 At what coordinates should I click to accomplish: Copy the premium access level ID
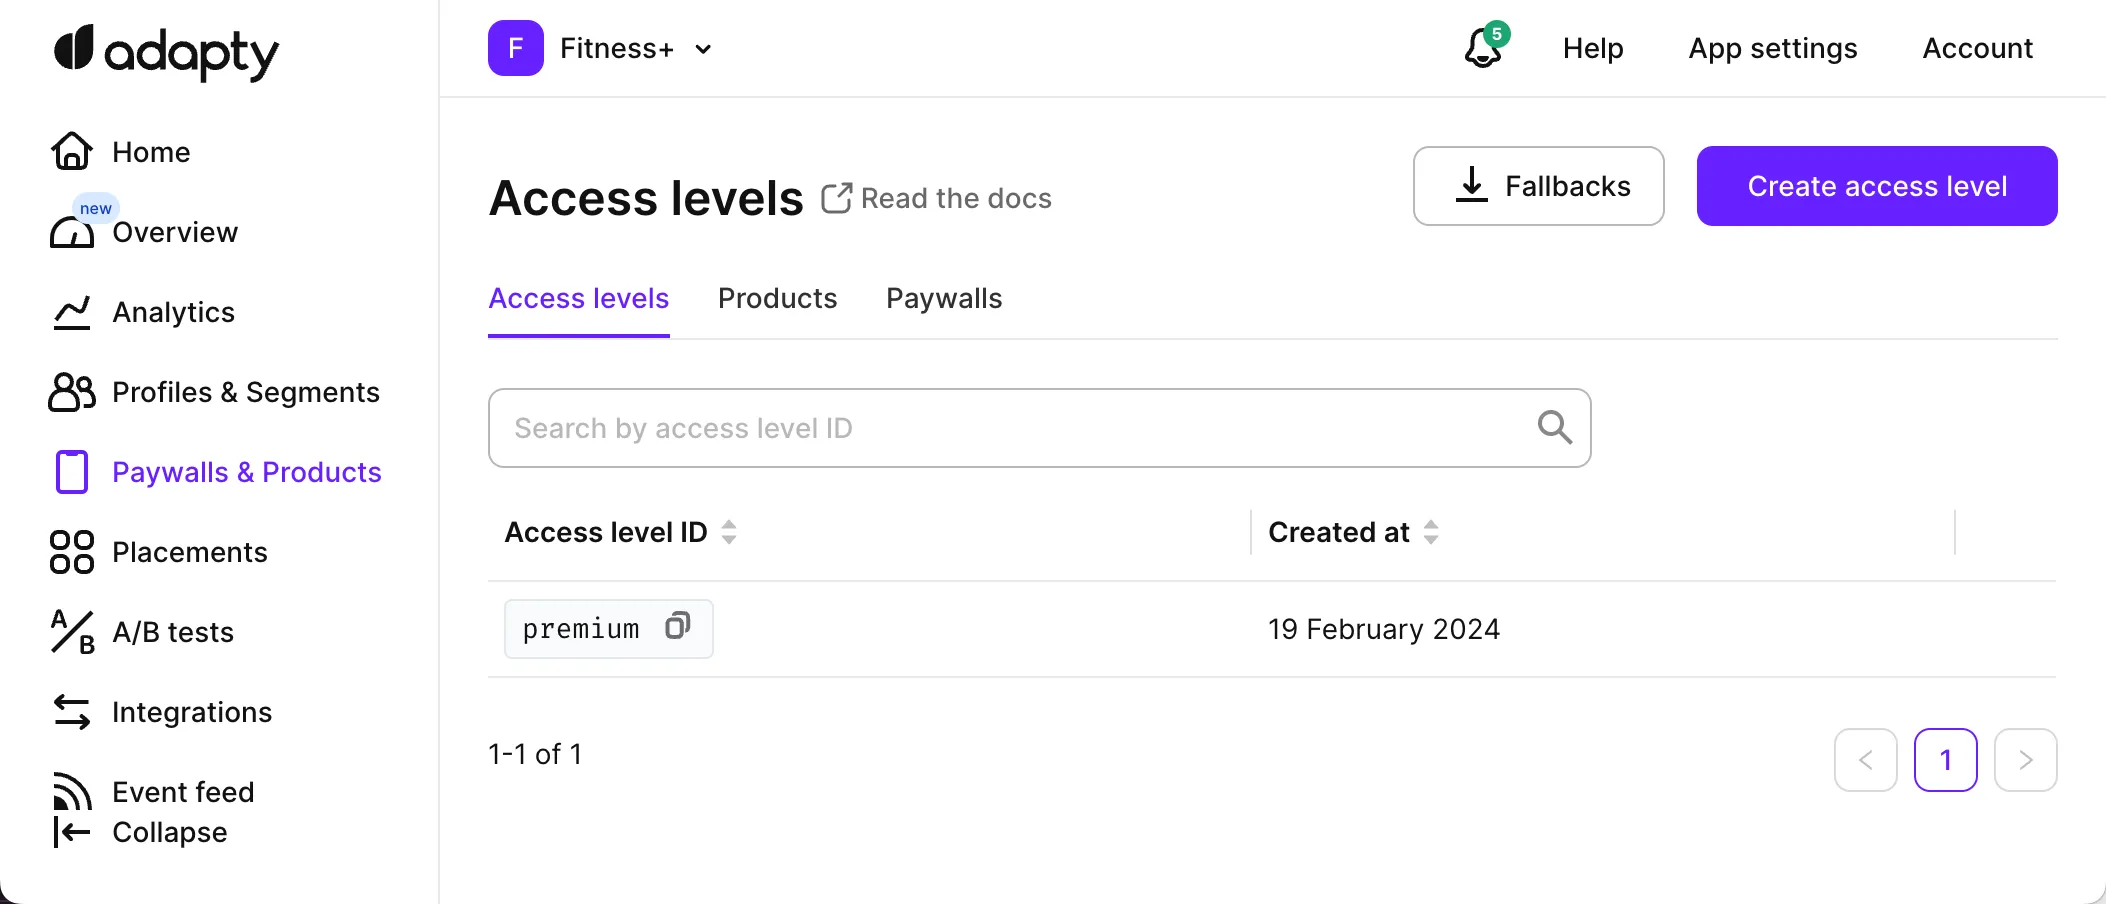tap(678, 627)
